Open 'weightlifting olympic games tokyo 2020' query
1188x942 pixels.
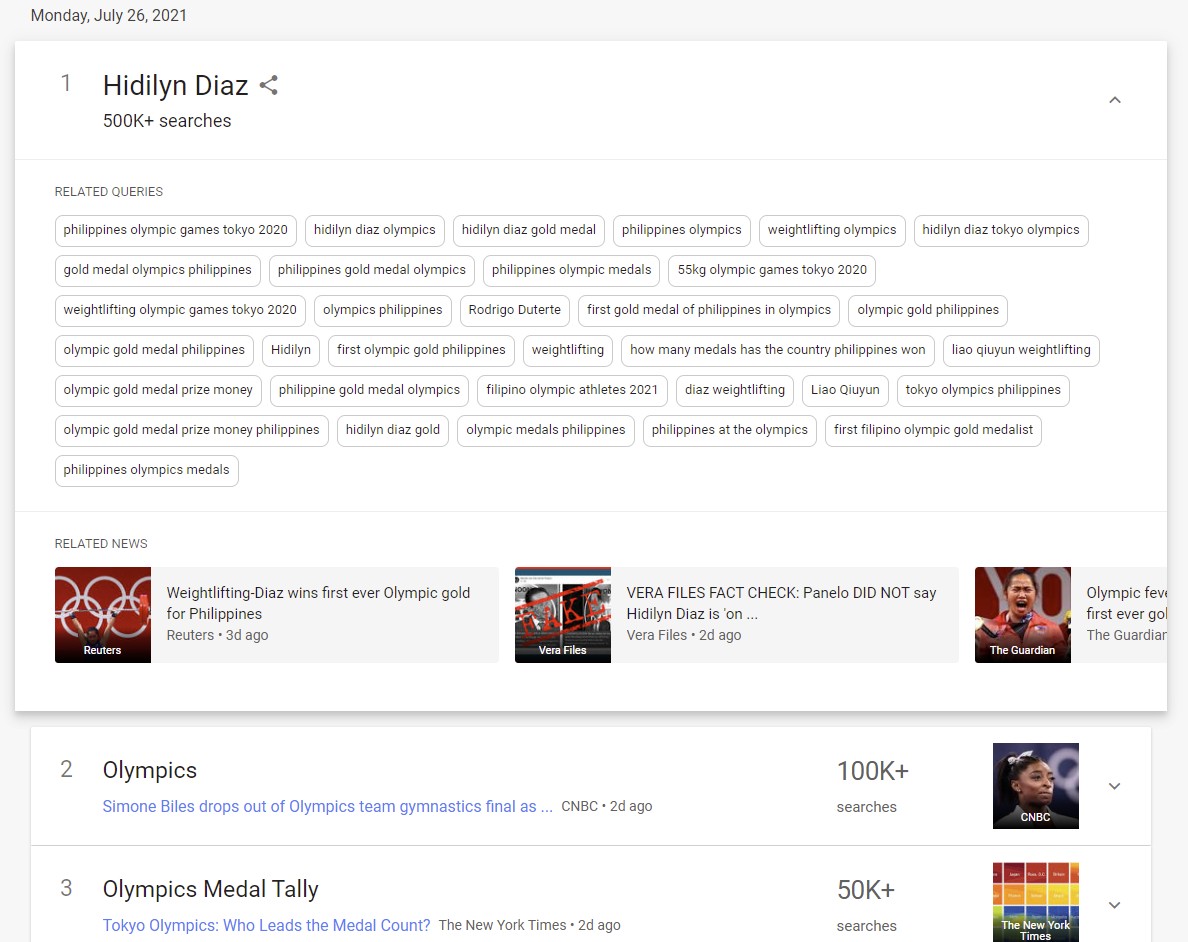tap(180, 311)
